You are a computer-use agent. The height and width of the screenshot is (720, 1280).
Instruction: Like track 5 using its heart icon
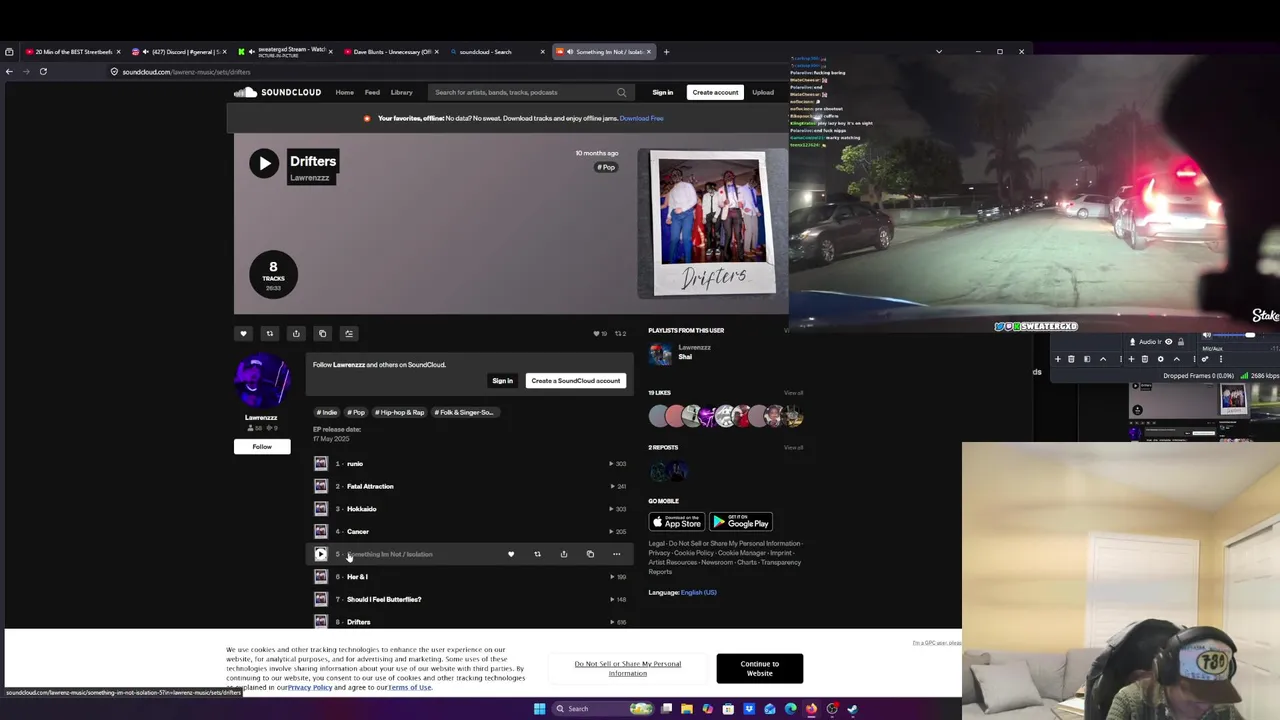click(511, 554)
